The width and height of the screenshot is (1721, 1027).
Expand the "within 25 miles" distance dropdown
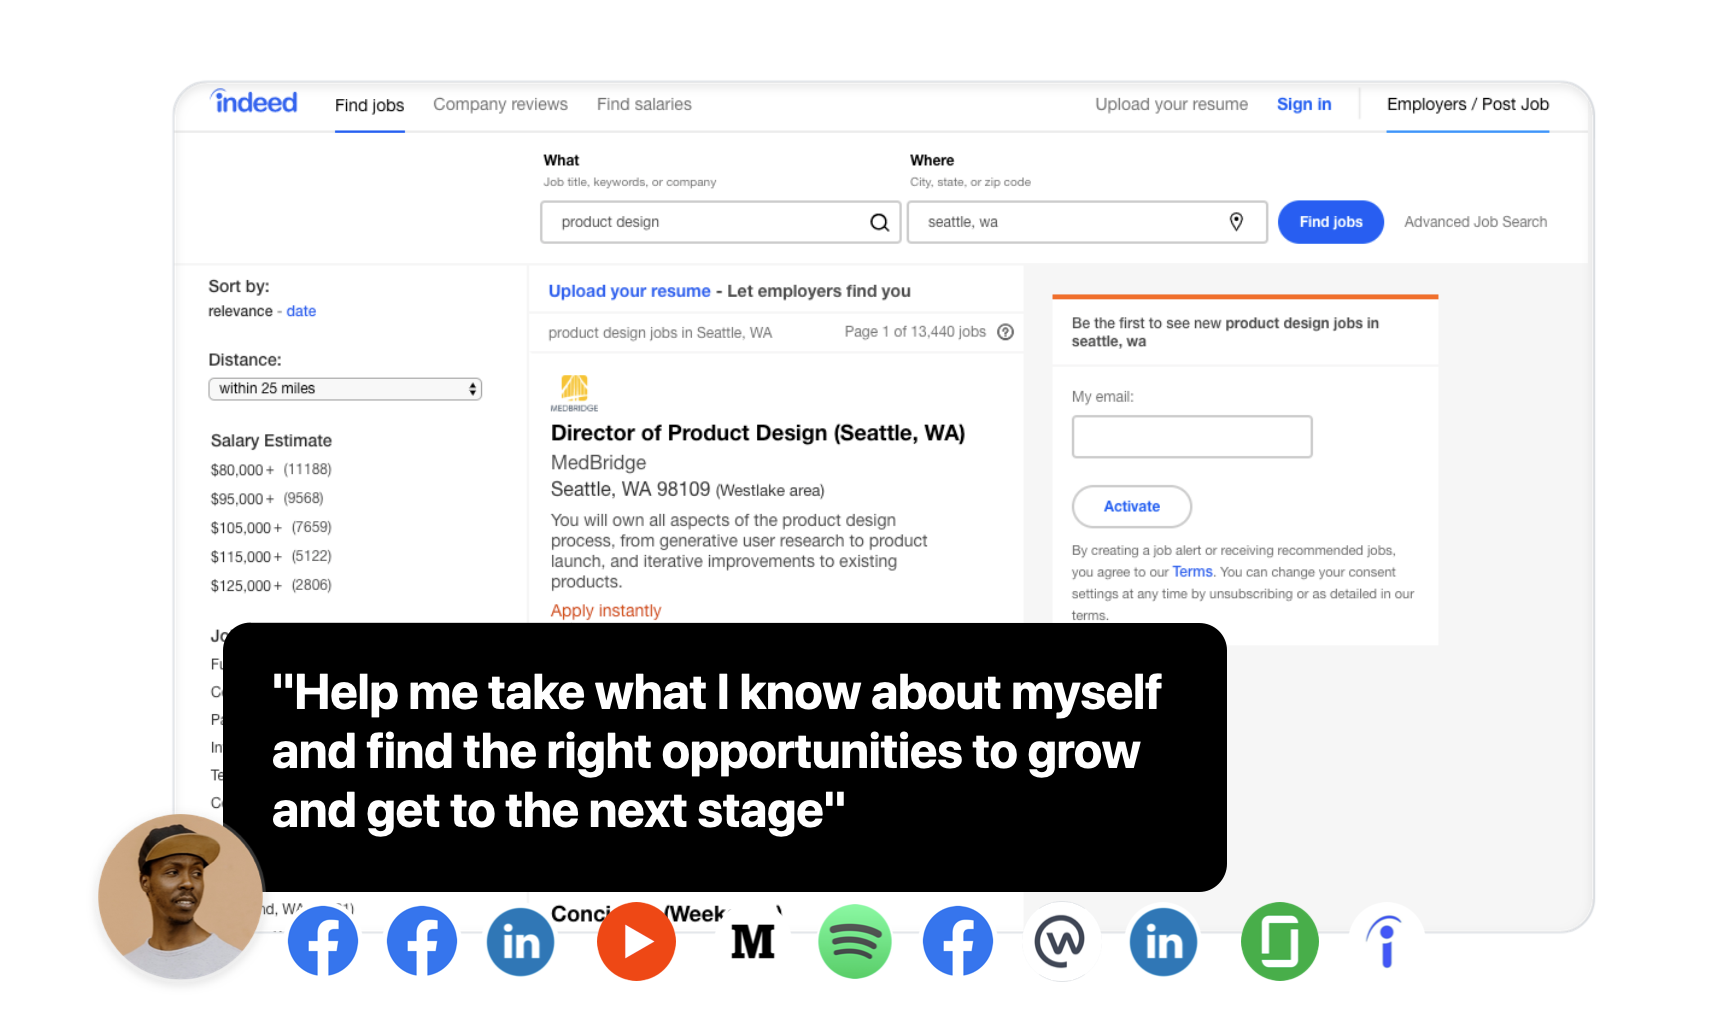click(345, 389)
